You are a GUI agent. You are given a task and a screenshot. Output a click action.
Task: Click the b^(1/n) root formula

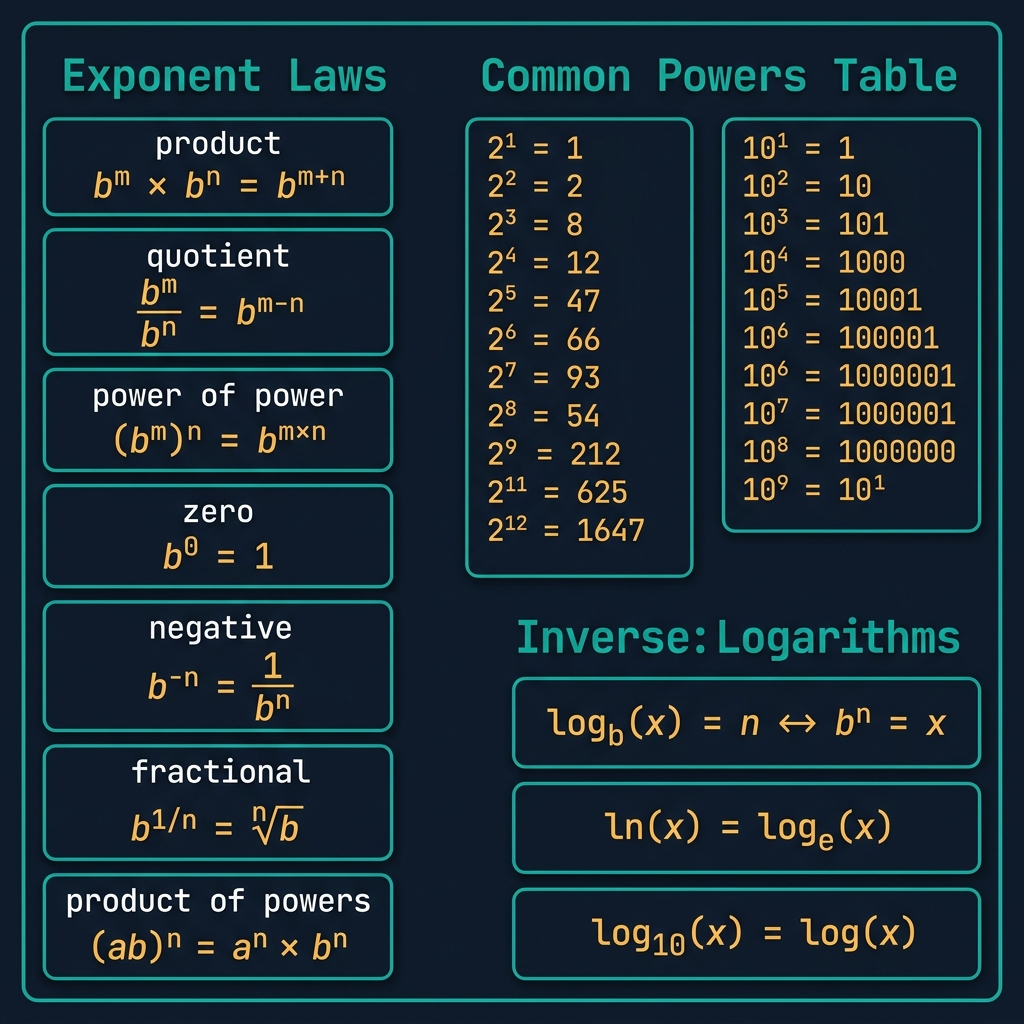click(217, 825)
